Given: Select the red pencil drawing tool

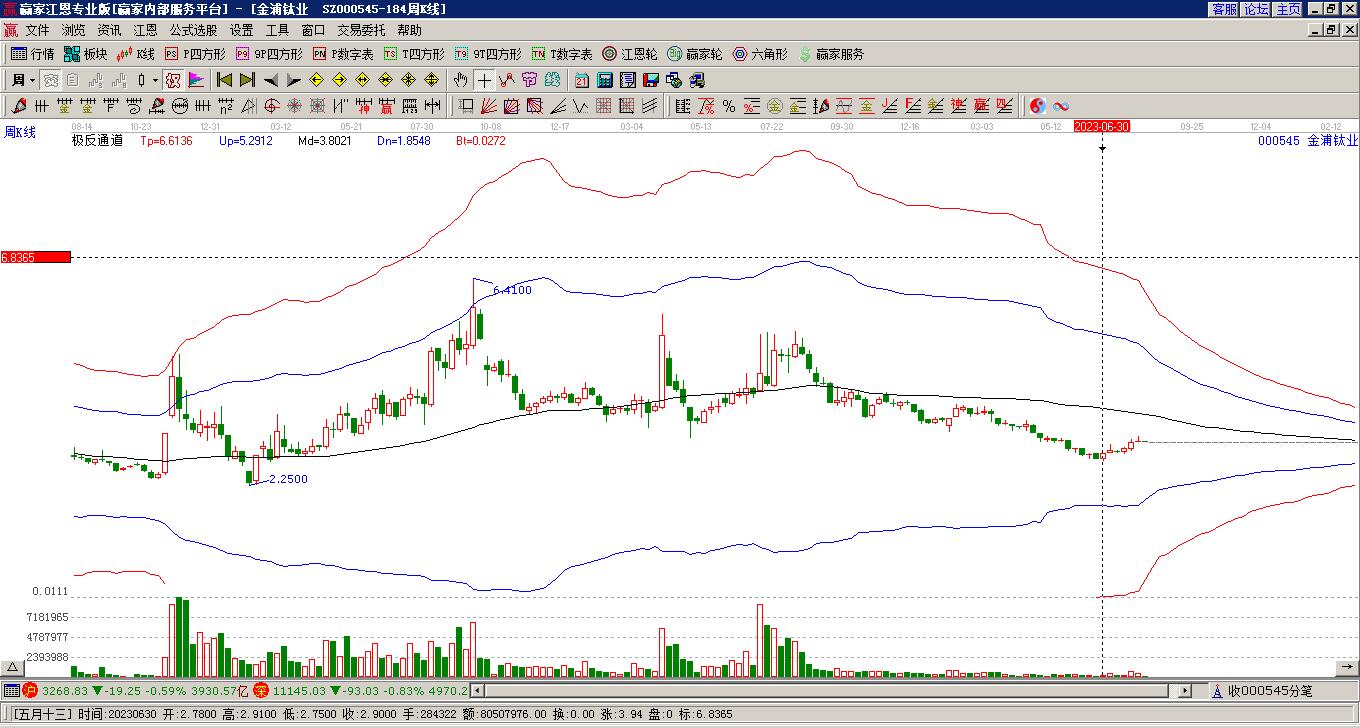Looking at the screenshot, I should tap(19, 106).
